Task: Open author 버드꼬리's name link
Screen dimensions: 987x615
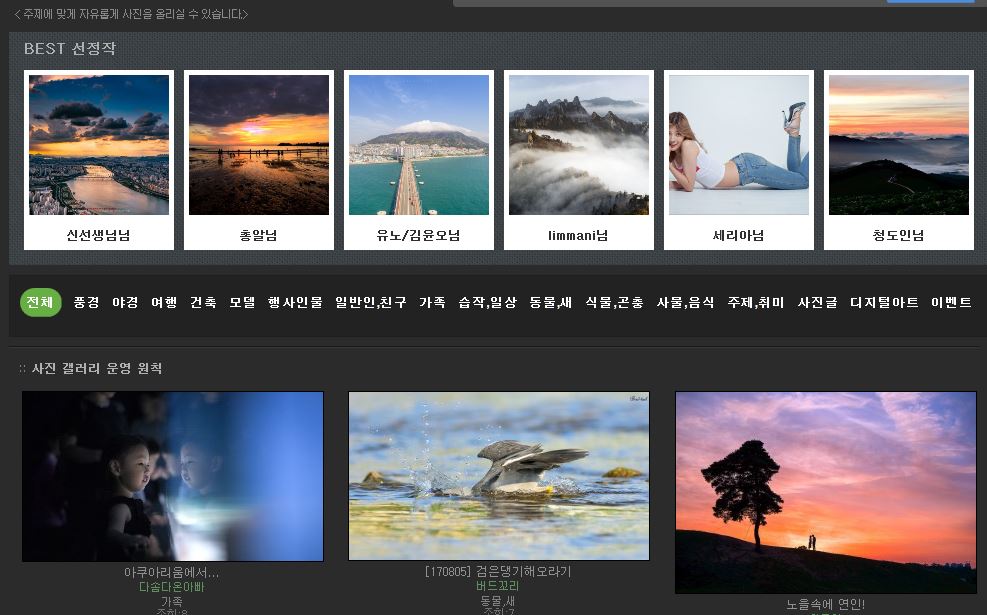Action: (x=498, y=586)
